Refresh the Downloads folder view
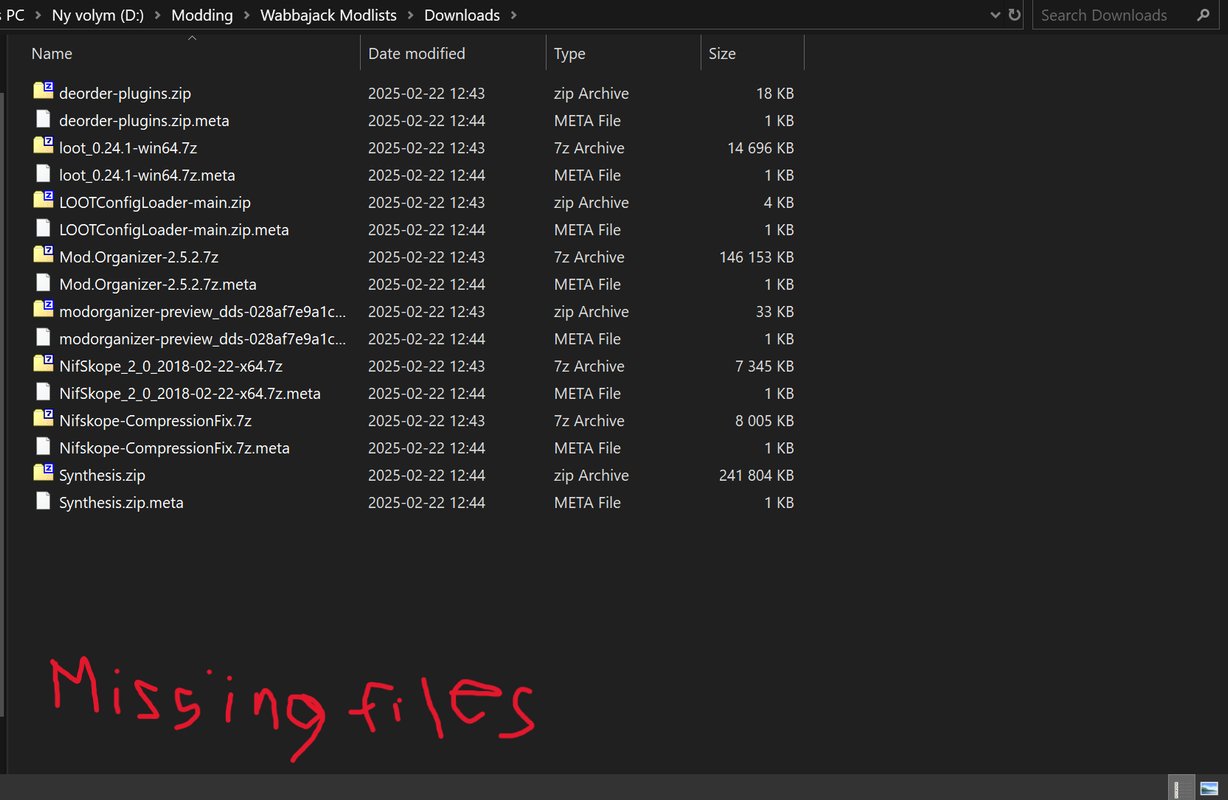Image resolution: width=1228 pixels, height=800 pixels. pos(1015,15)
